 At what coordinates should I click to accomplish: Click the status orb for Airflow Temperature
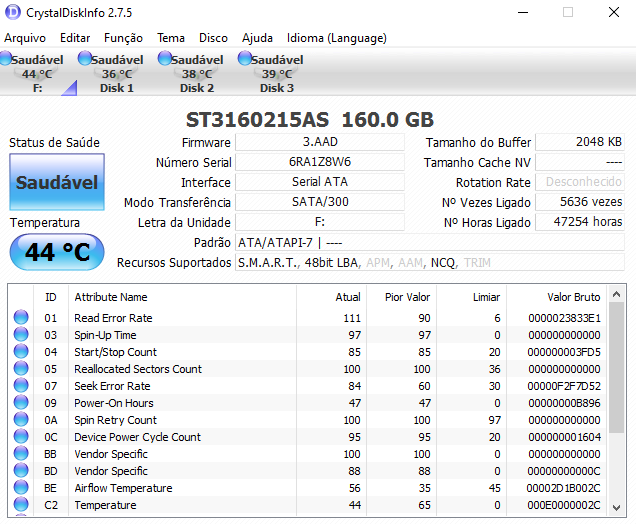21,488
